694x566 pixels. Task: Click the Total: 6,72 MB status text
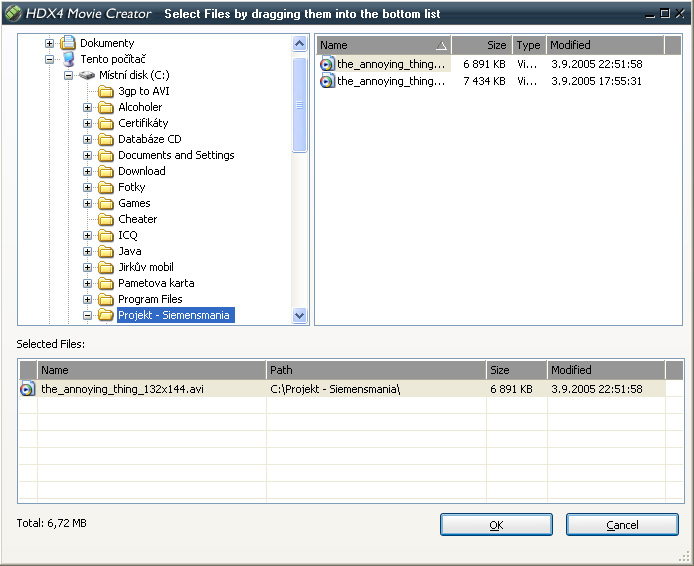(51, 523)
